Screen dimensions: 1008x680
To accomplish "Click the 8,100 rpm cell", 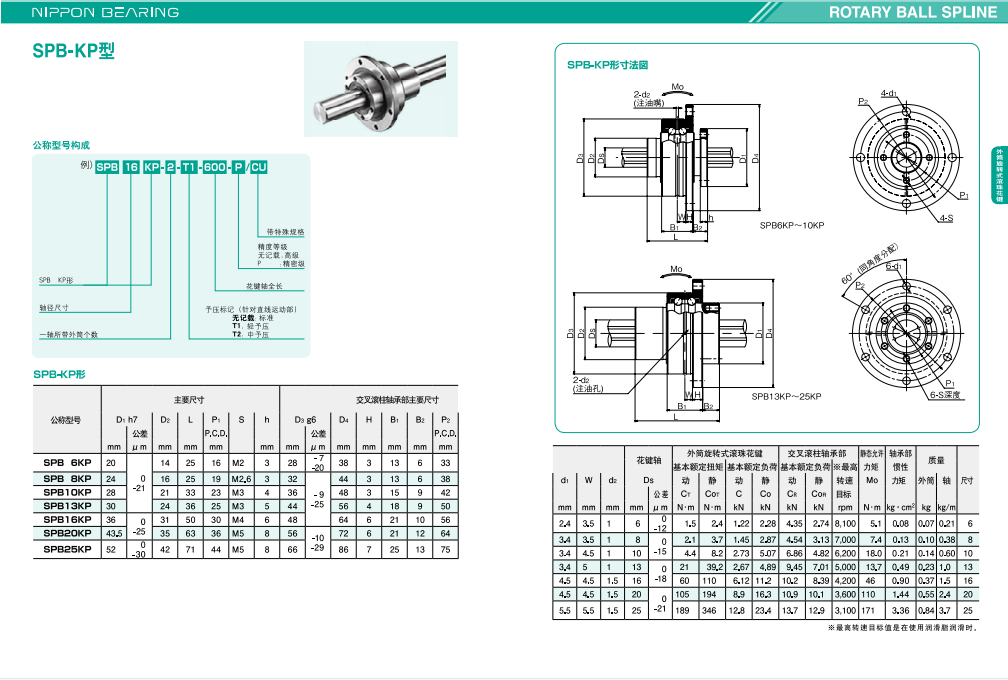I will (845, 524).
